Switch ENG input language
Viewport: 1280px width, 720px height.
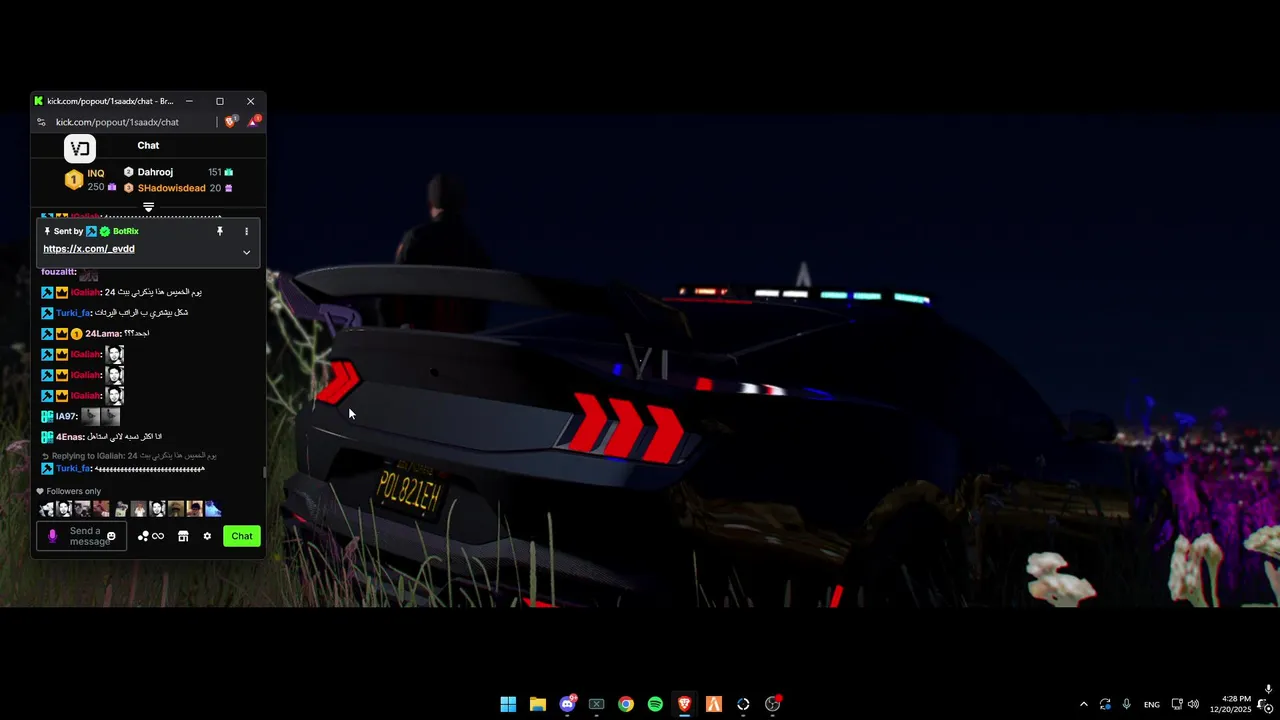pos(1152,704)
